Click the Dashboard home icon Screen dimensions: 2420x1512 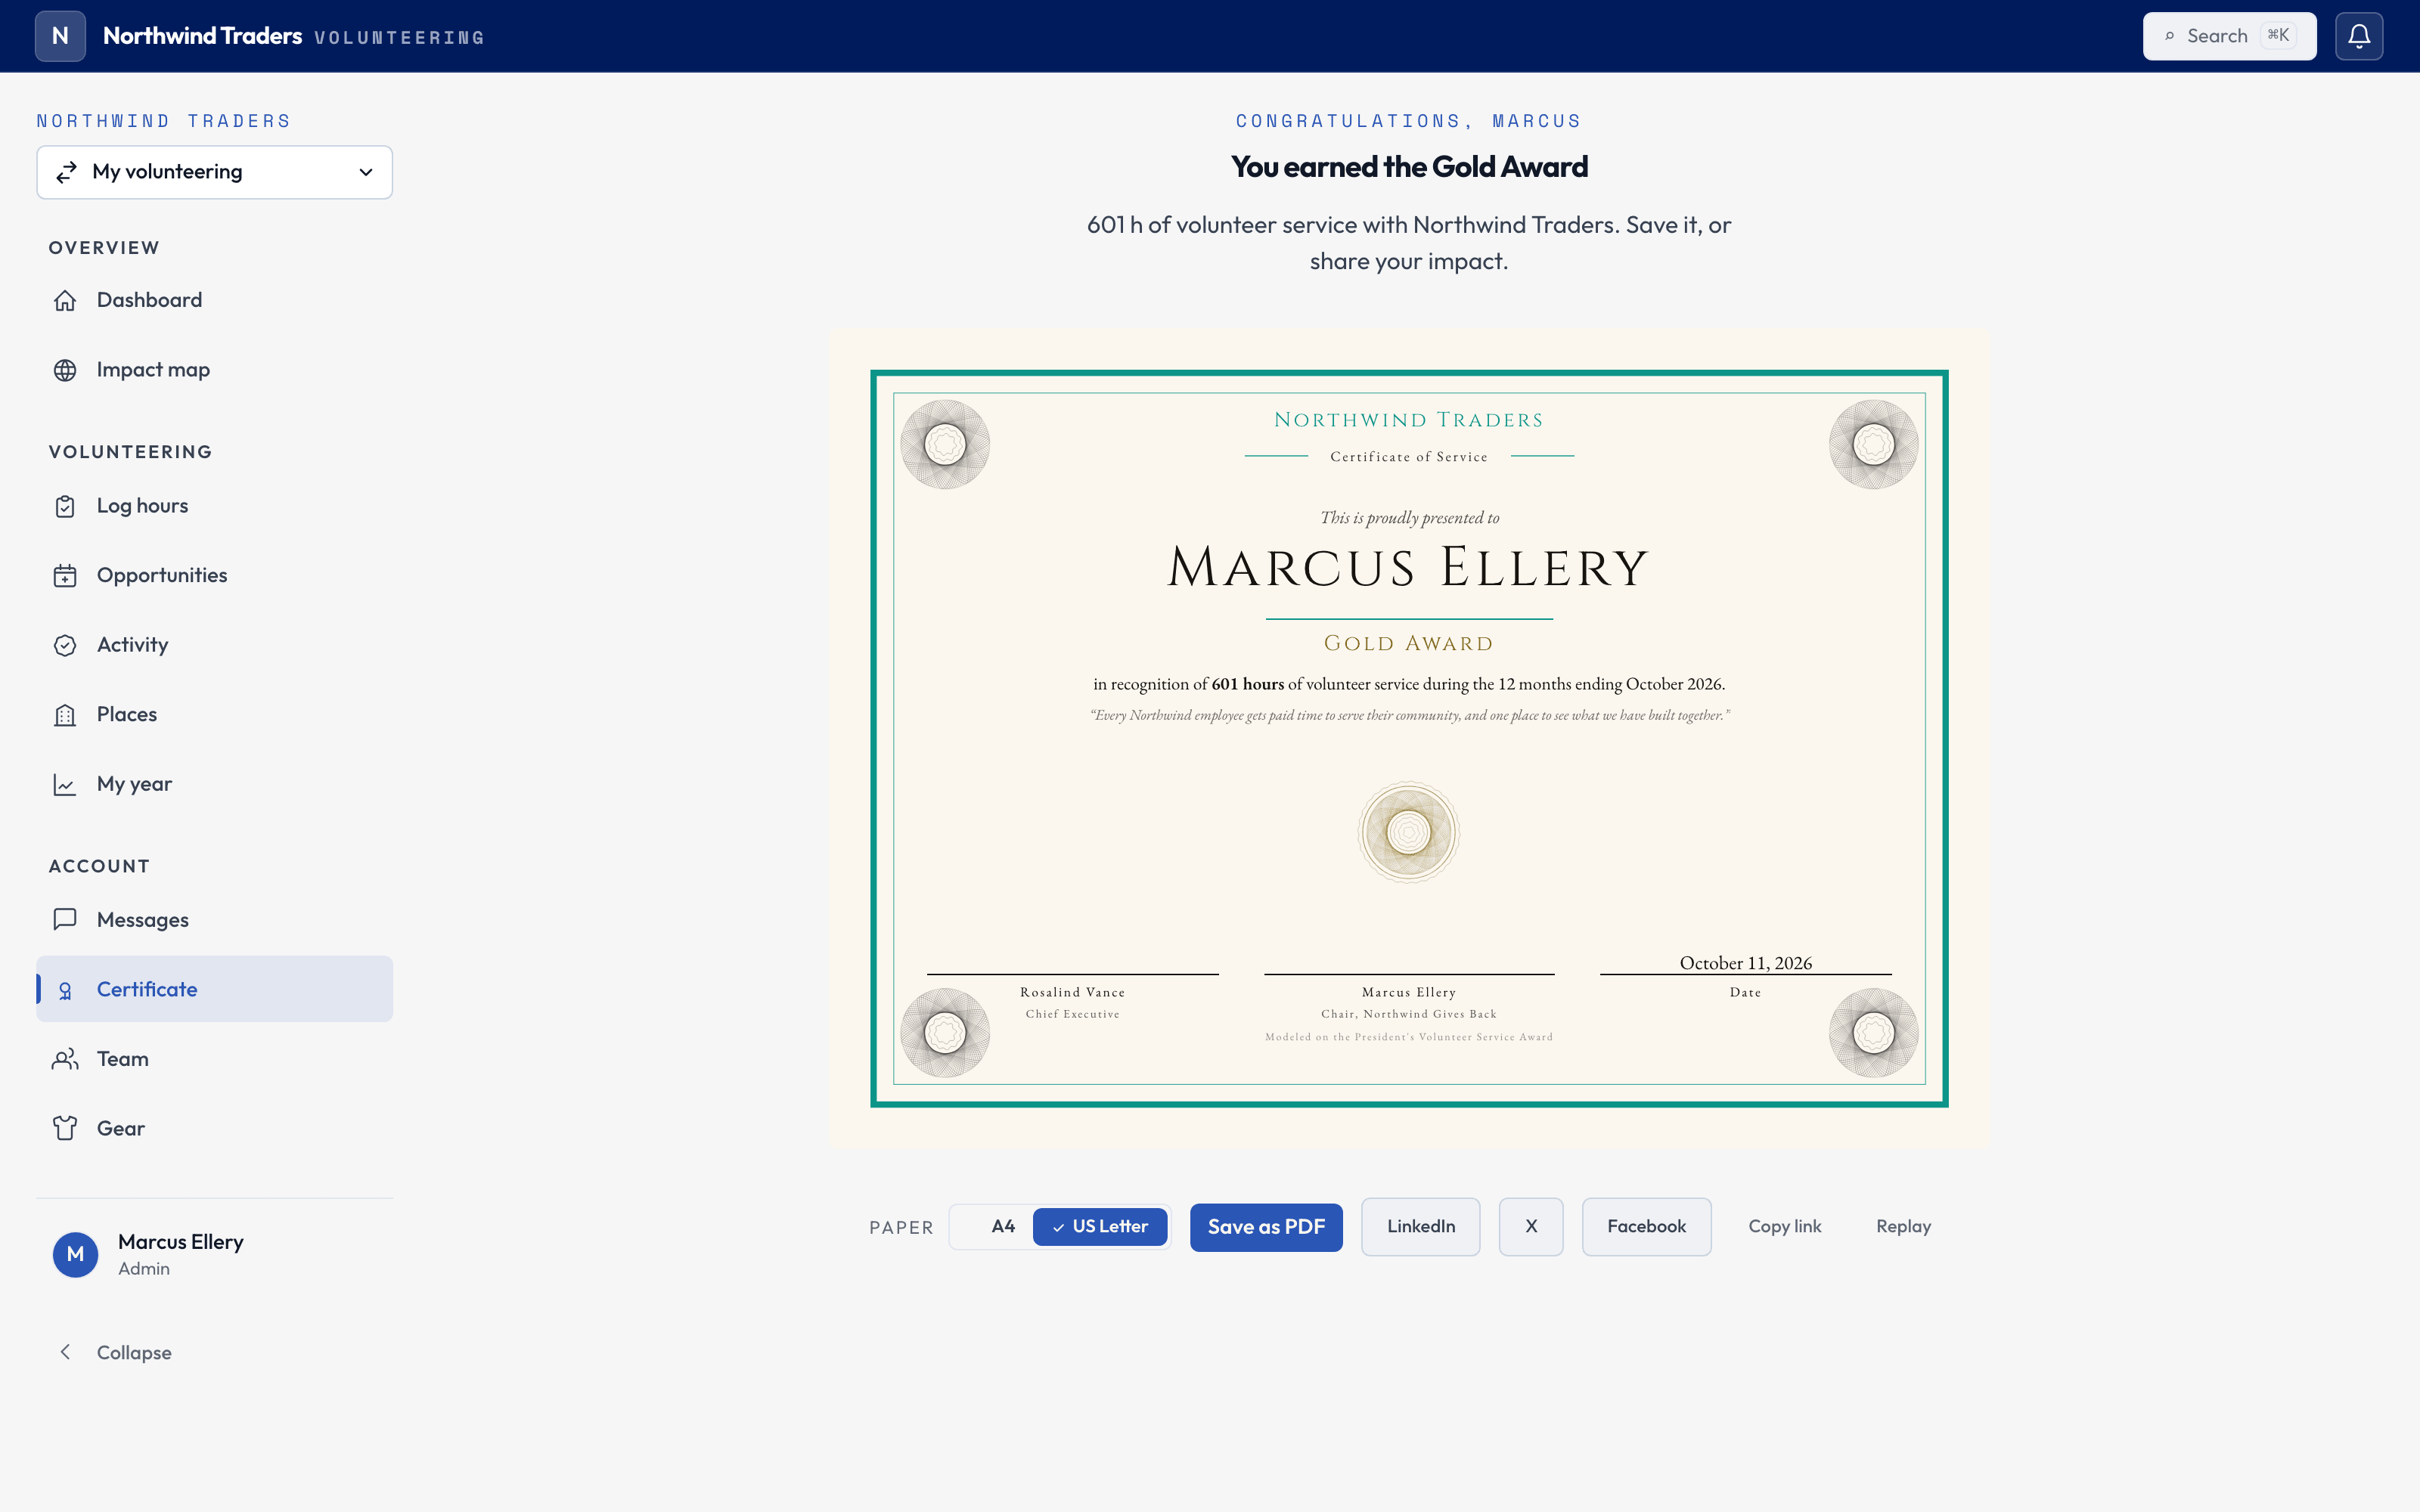tap(65, 300)
